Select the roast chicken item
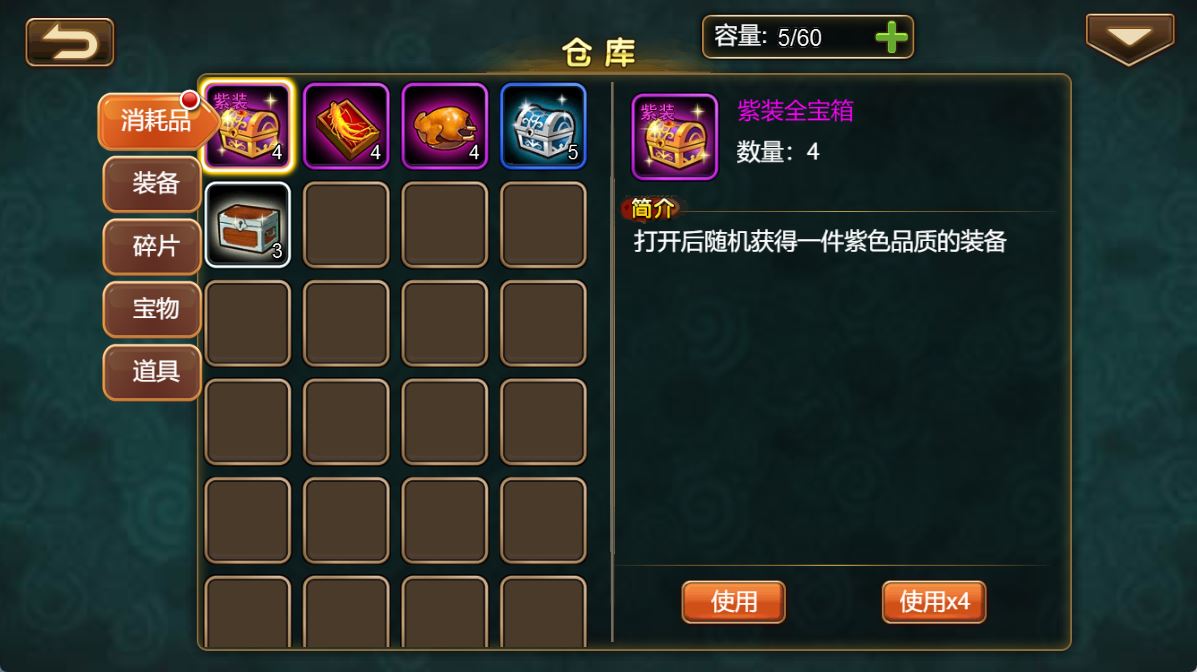Viewport: 1197px width, 672px height. click(445, 125)
